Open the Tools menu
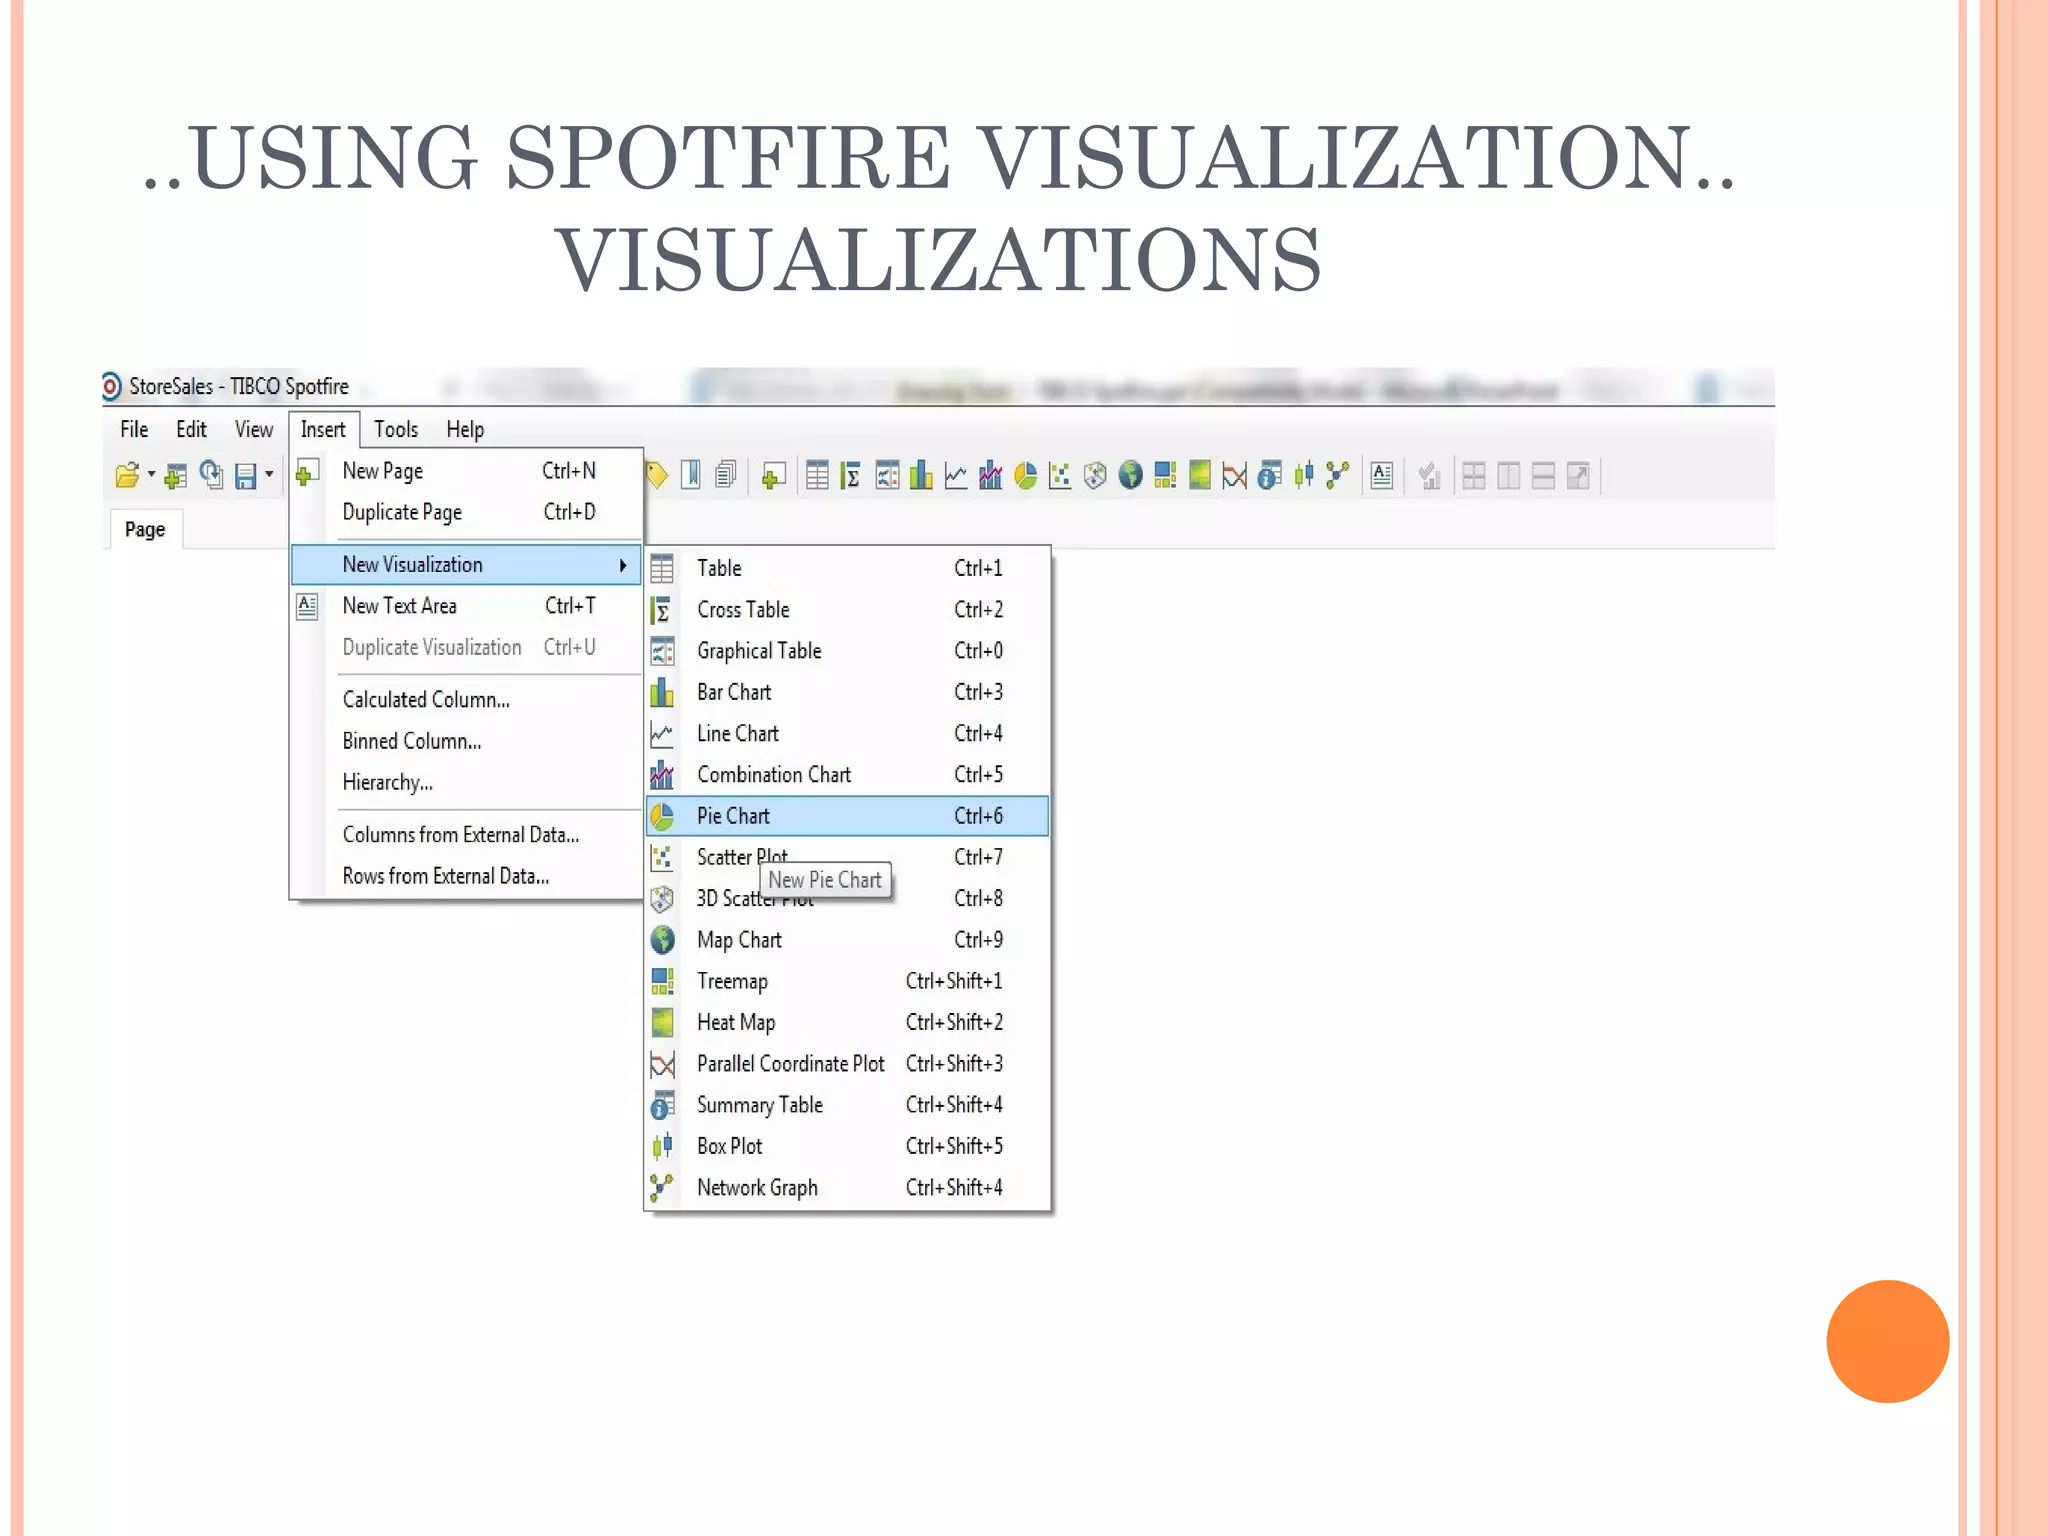Viewport: 2048px width, 1536px height. [396, 430]
